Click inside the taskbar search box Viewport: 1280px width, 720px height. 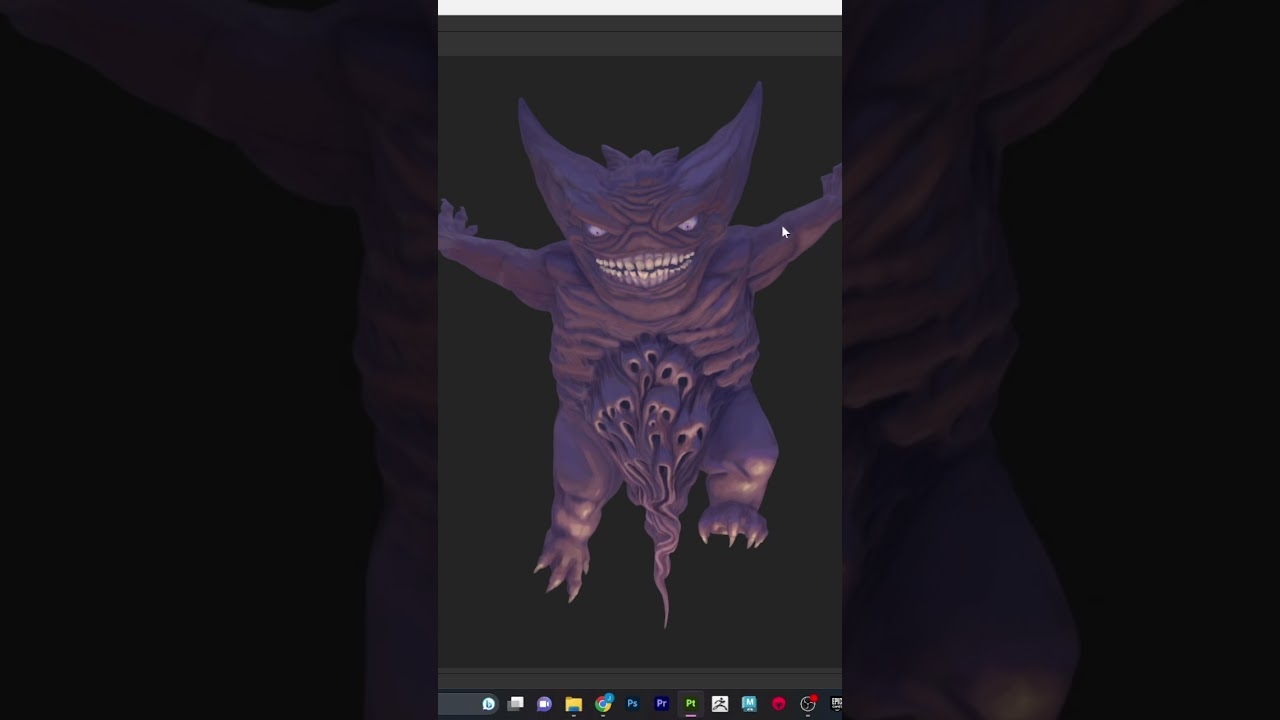458,704
